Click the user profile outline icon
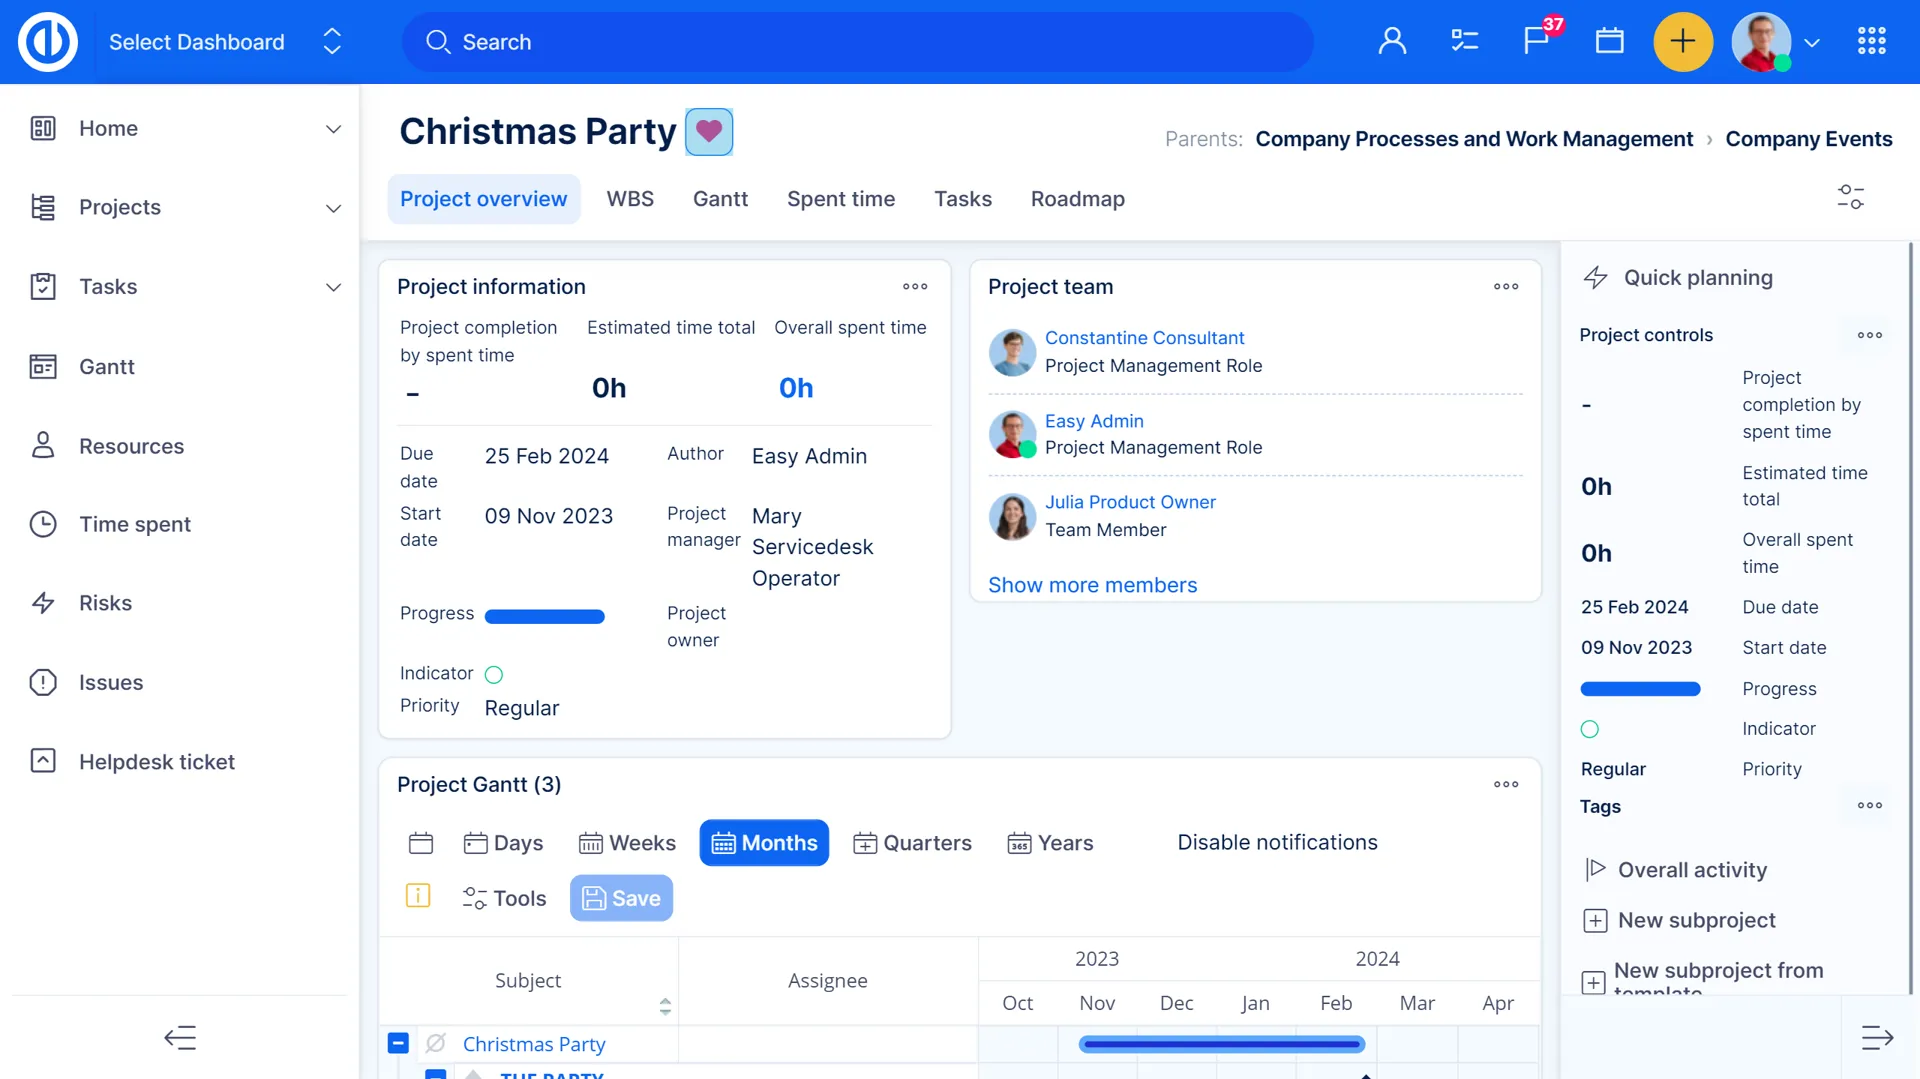Screen dimensions: 1920x1079 pos(1392,41)
